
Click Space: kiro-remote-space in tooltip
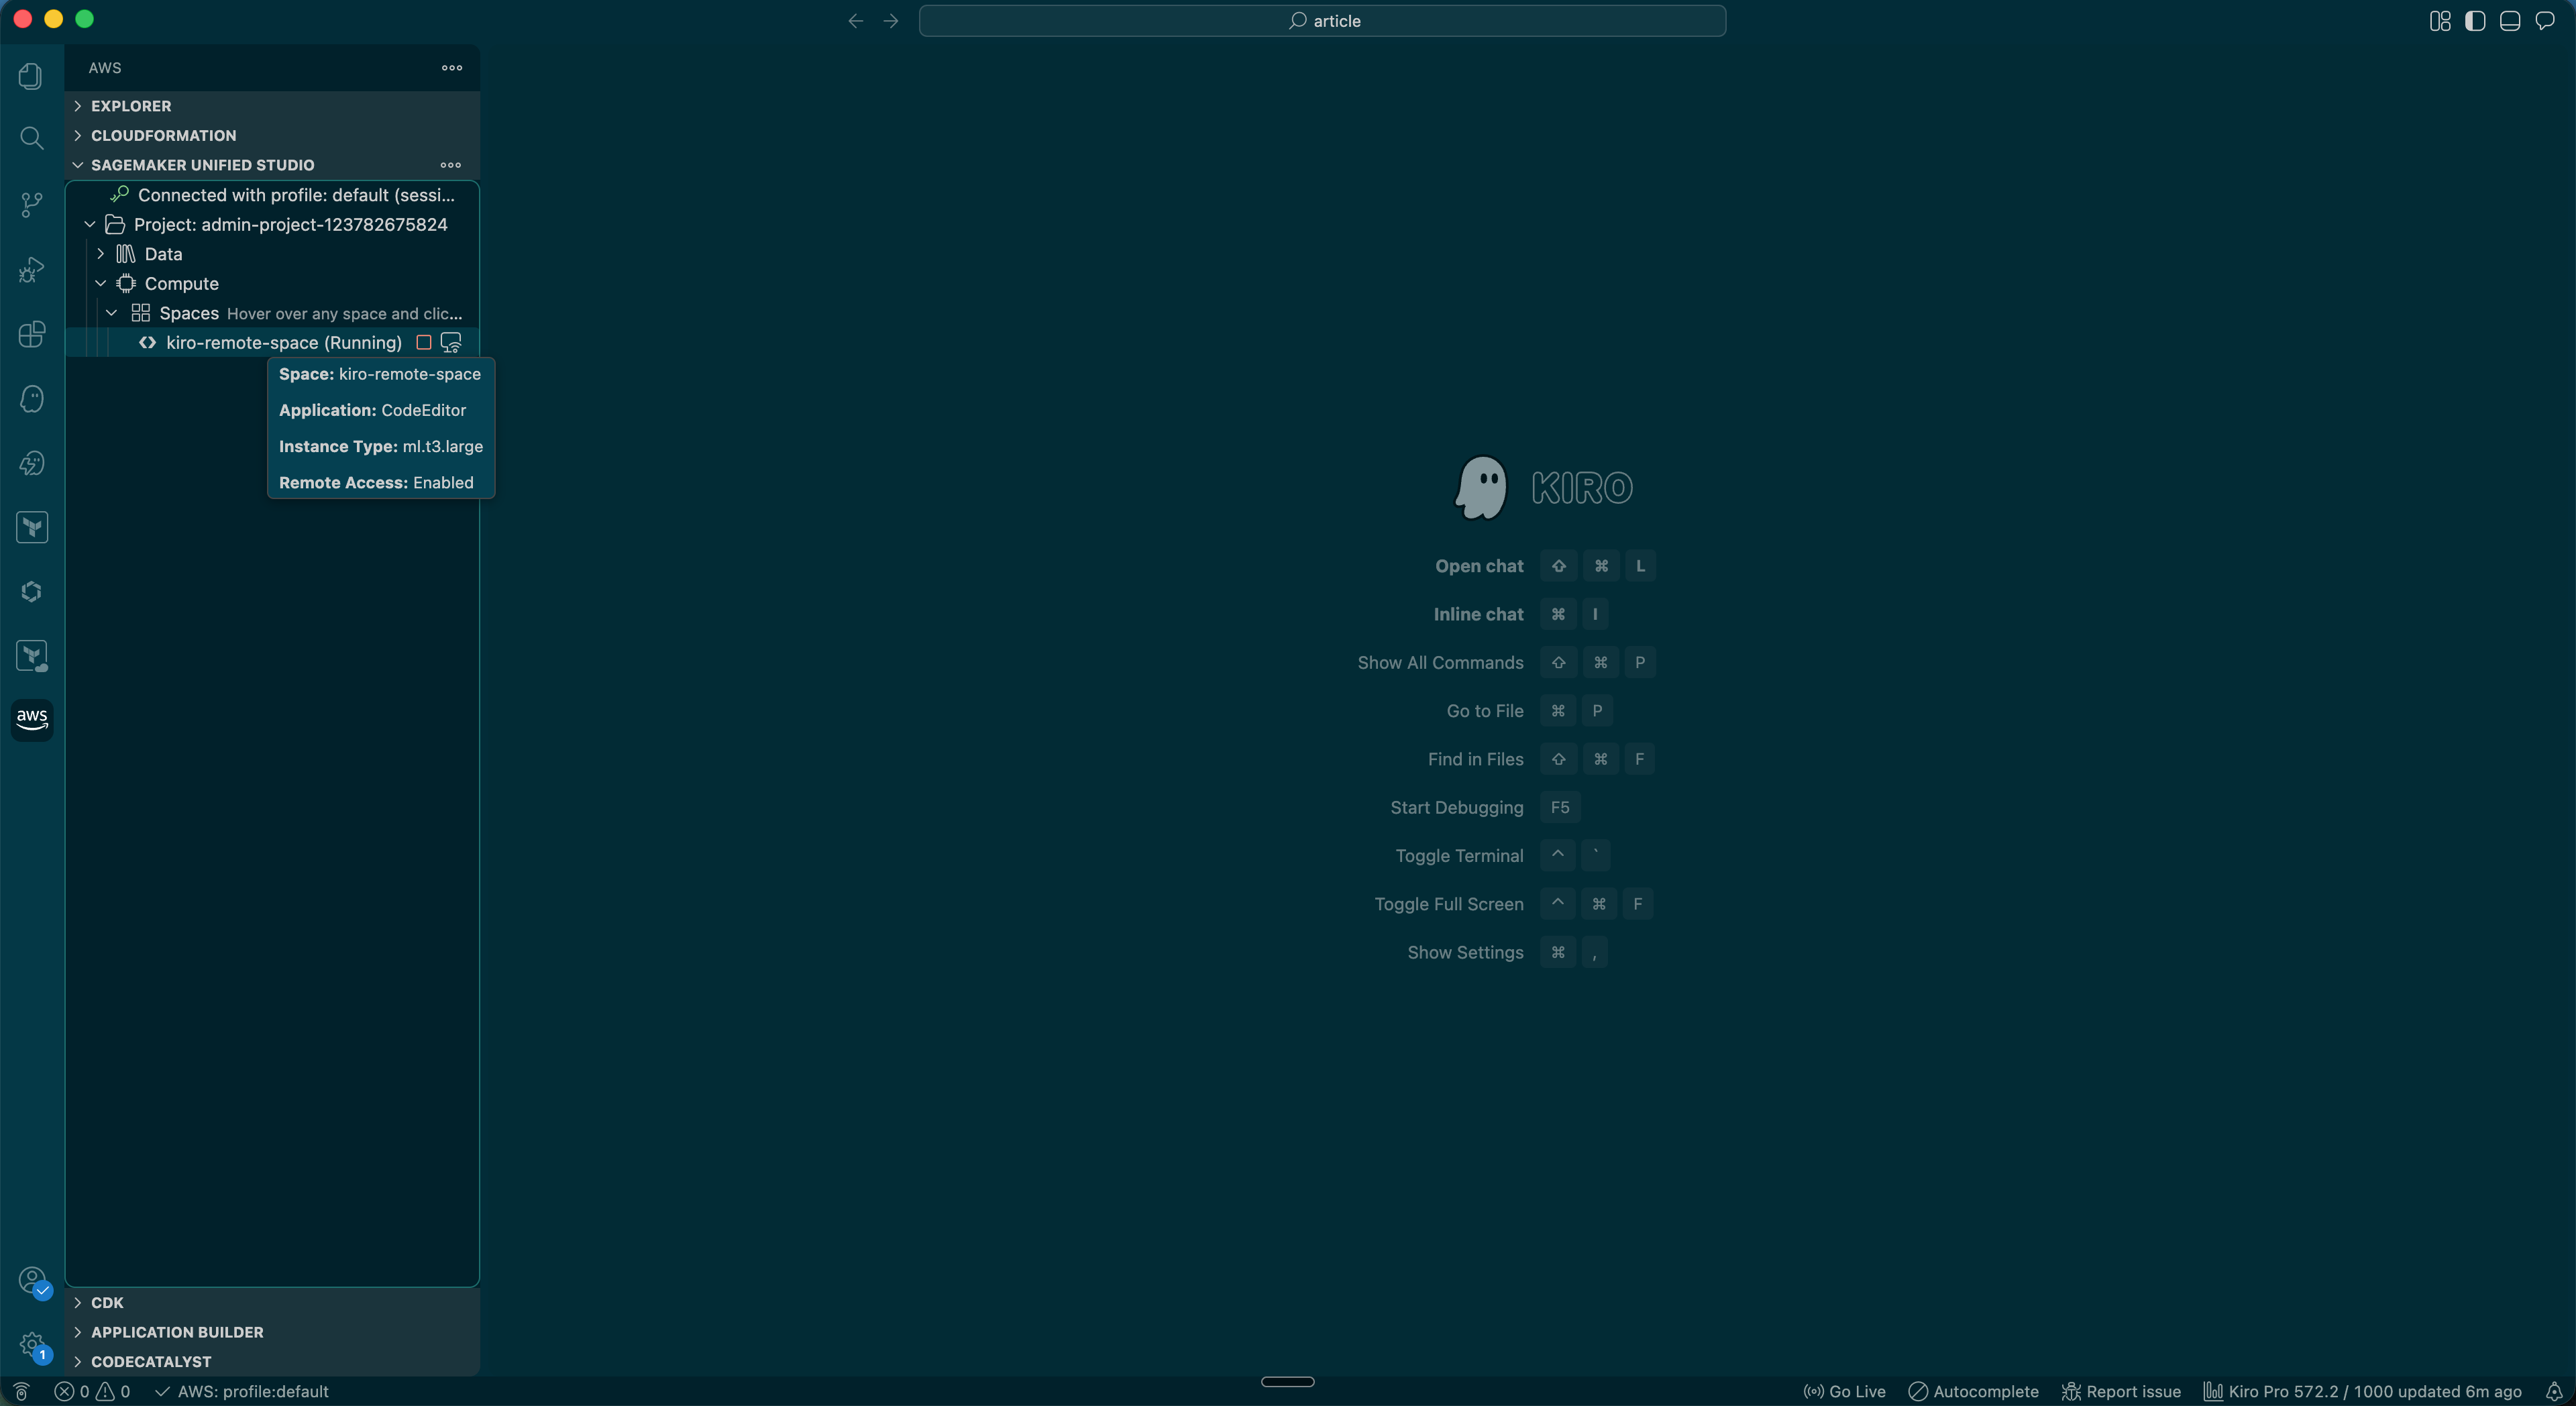pos(380,374)
